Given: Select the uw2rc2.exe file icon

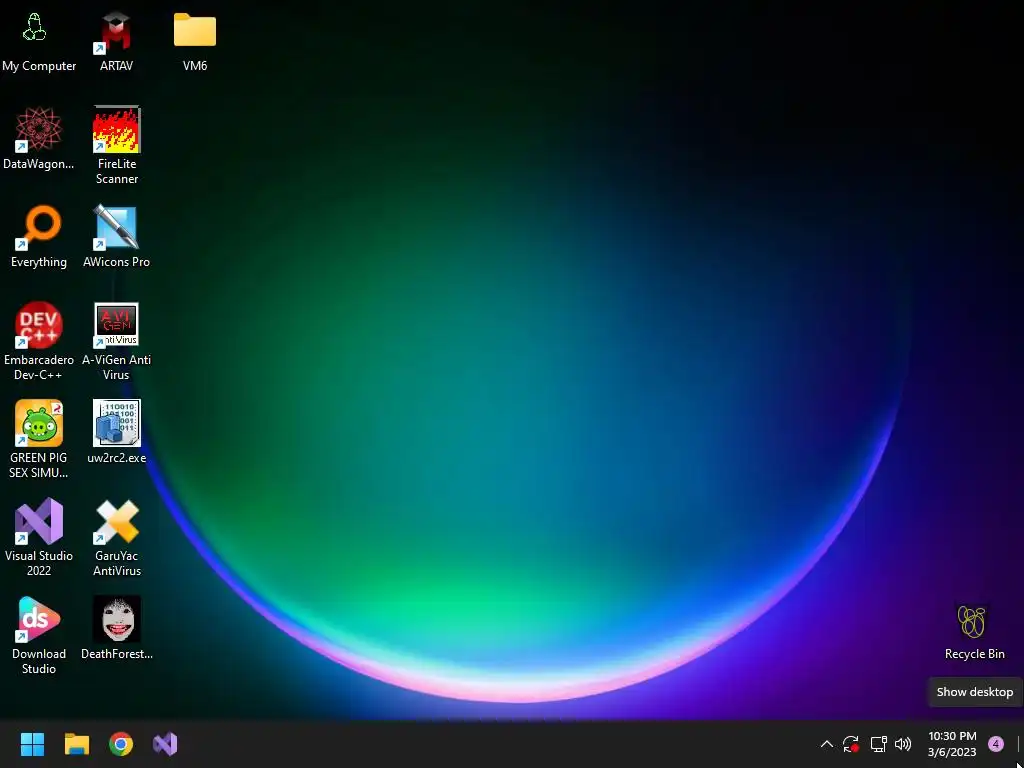Looking at the screenshot, I should point(116,423).
